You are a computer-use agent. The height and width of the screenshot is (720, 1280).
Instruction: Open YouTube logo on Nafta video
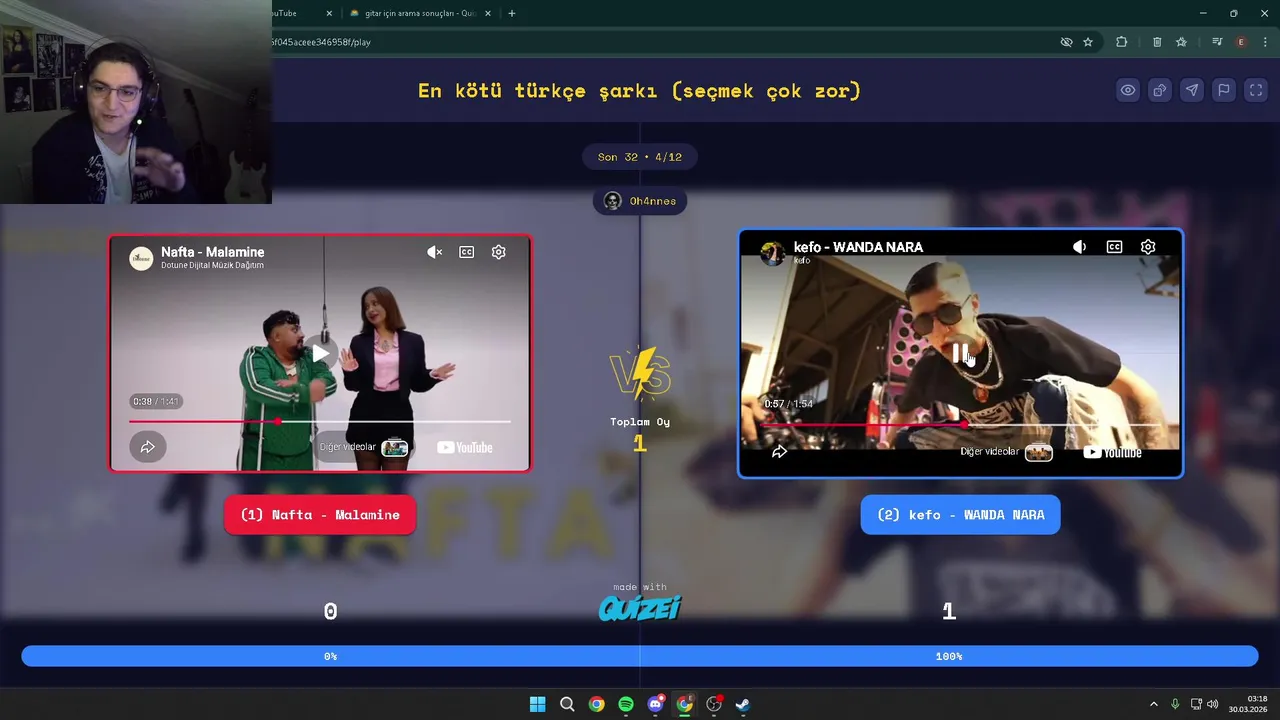(465, 447)
